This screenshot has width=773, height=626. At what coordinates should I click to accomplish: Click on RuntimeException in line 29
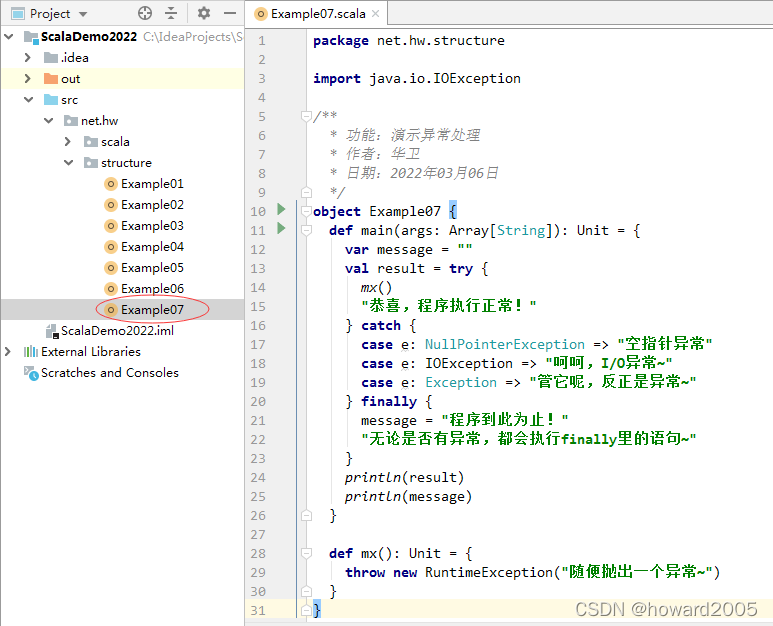489,572
